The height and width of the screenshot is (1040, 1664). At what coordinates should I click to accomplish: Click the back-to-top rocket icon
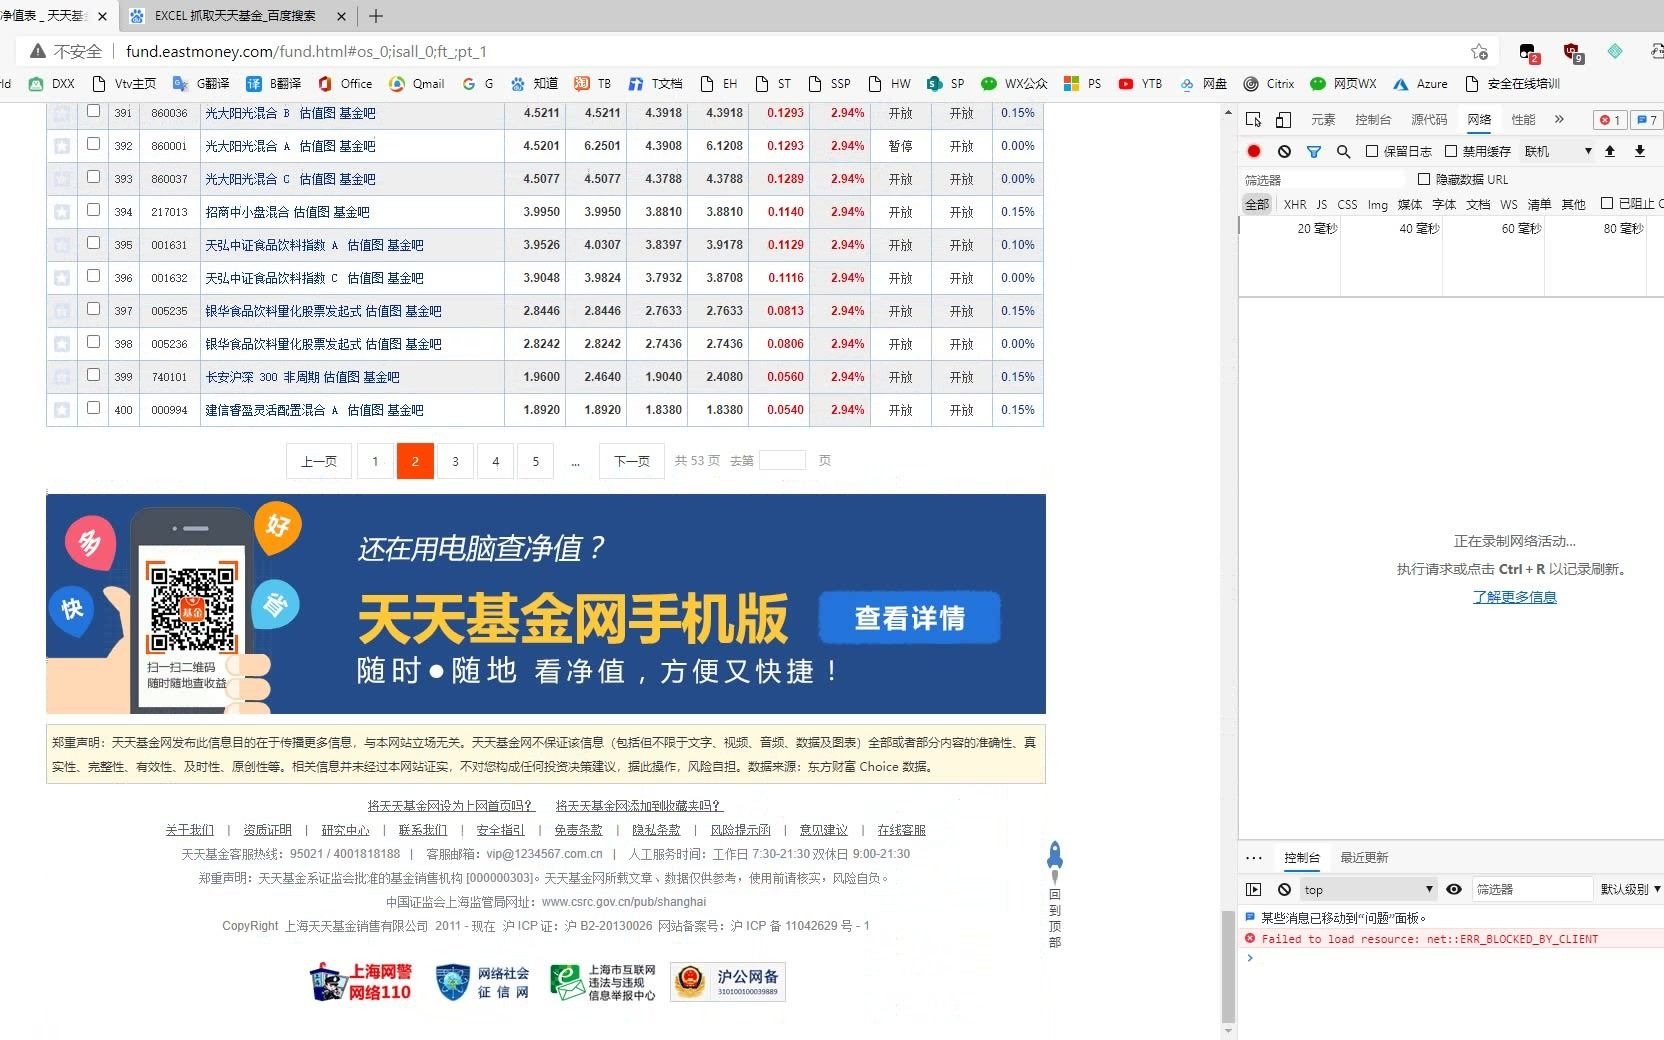[x=1054, y=862]
